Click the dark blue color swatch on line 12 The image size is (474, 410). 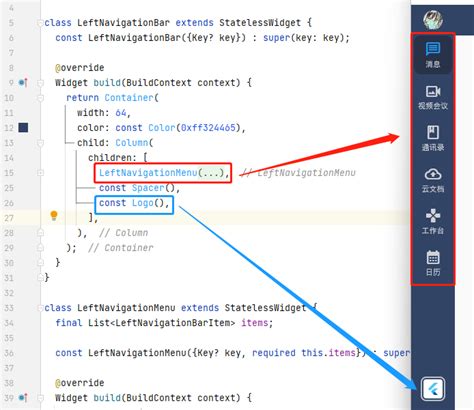click(23, 127)
